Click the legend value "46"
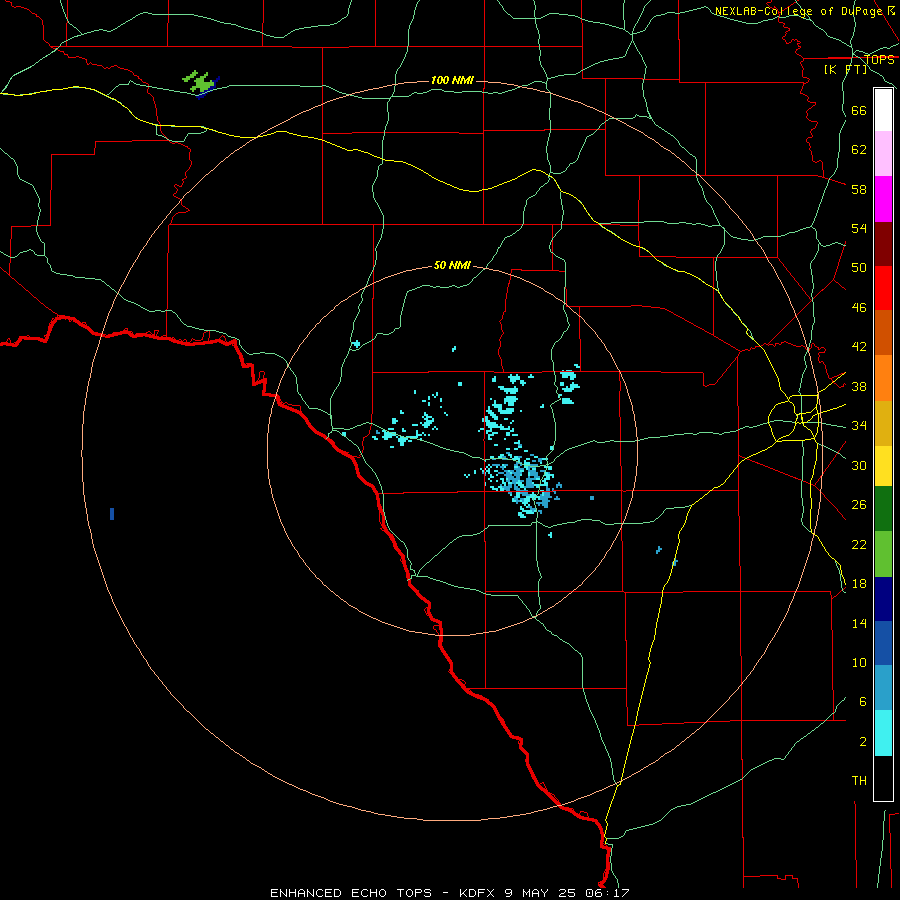Screen dimensions: 900x900 pyautogui.click(x=859, y=308)
